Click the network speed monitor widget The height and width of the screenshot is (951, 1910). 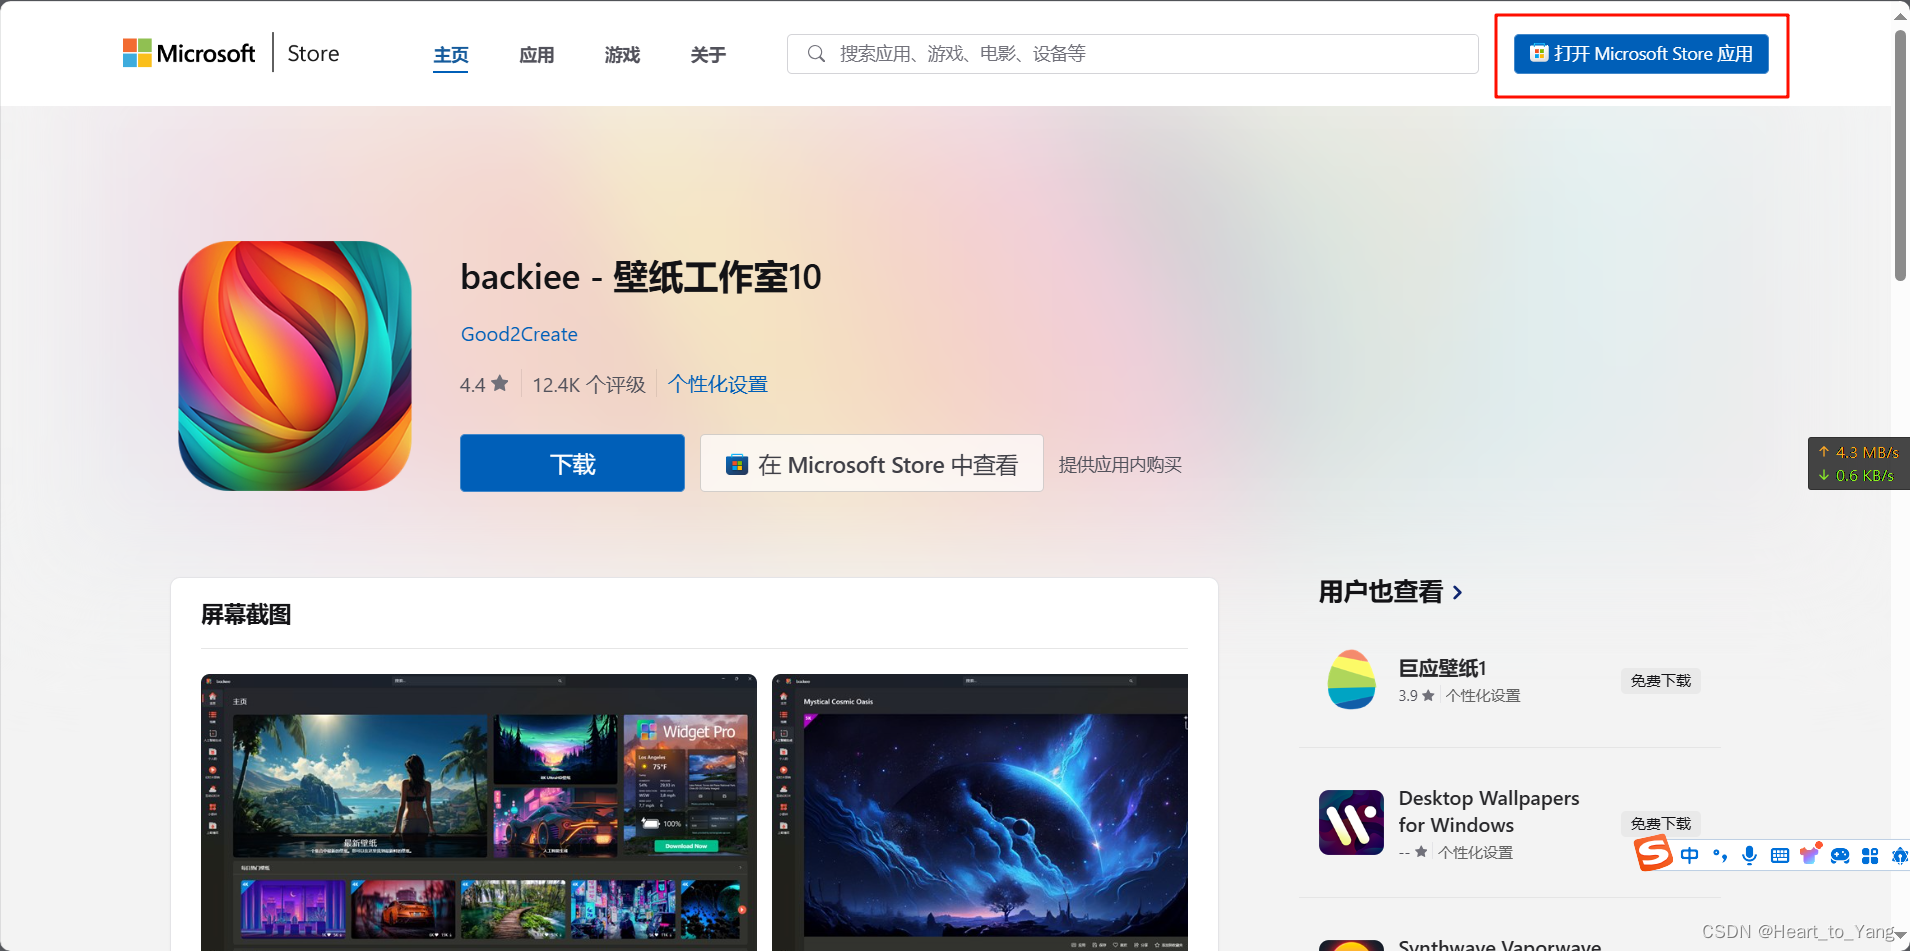point(1859,464)
